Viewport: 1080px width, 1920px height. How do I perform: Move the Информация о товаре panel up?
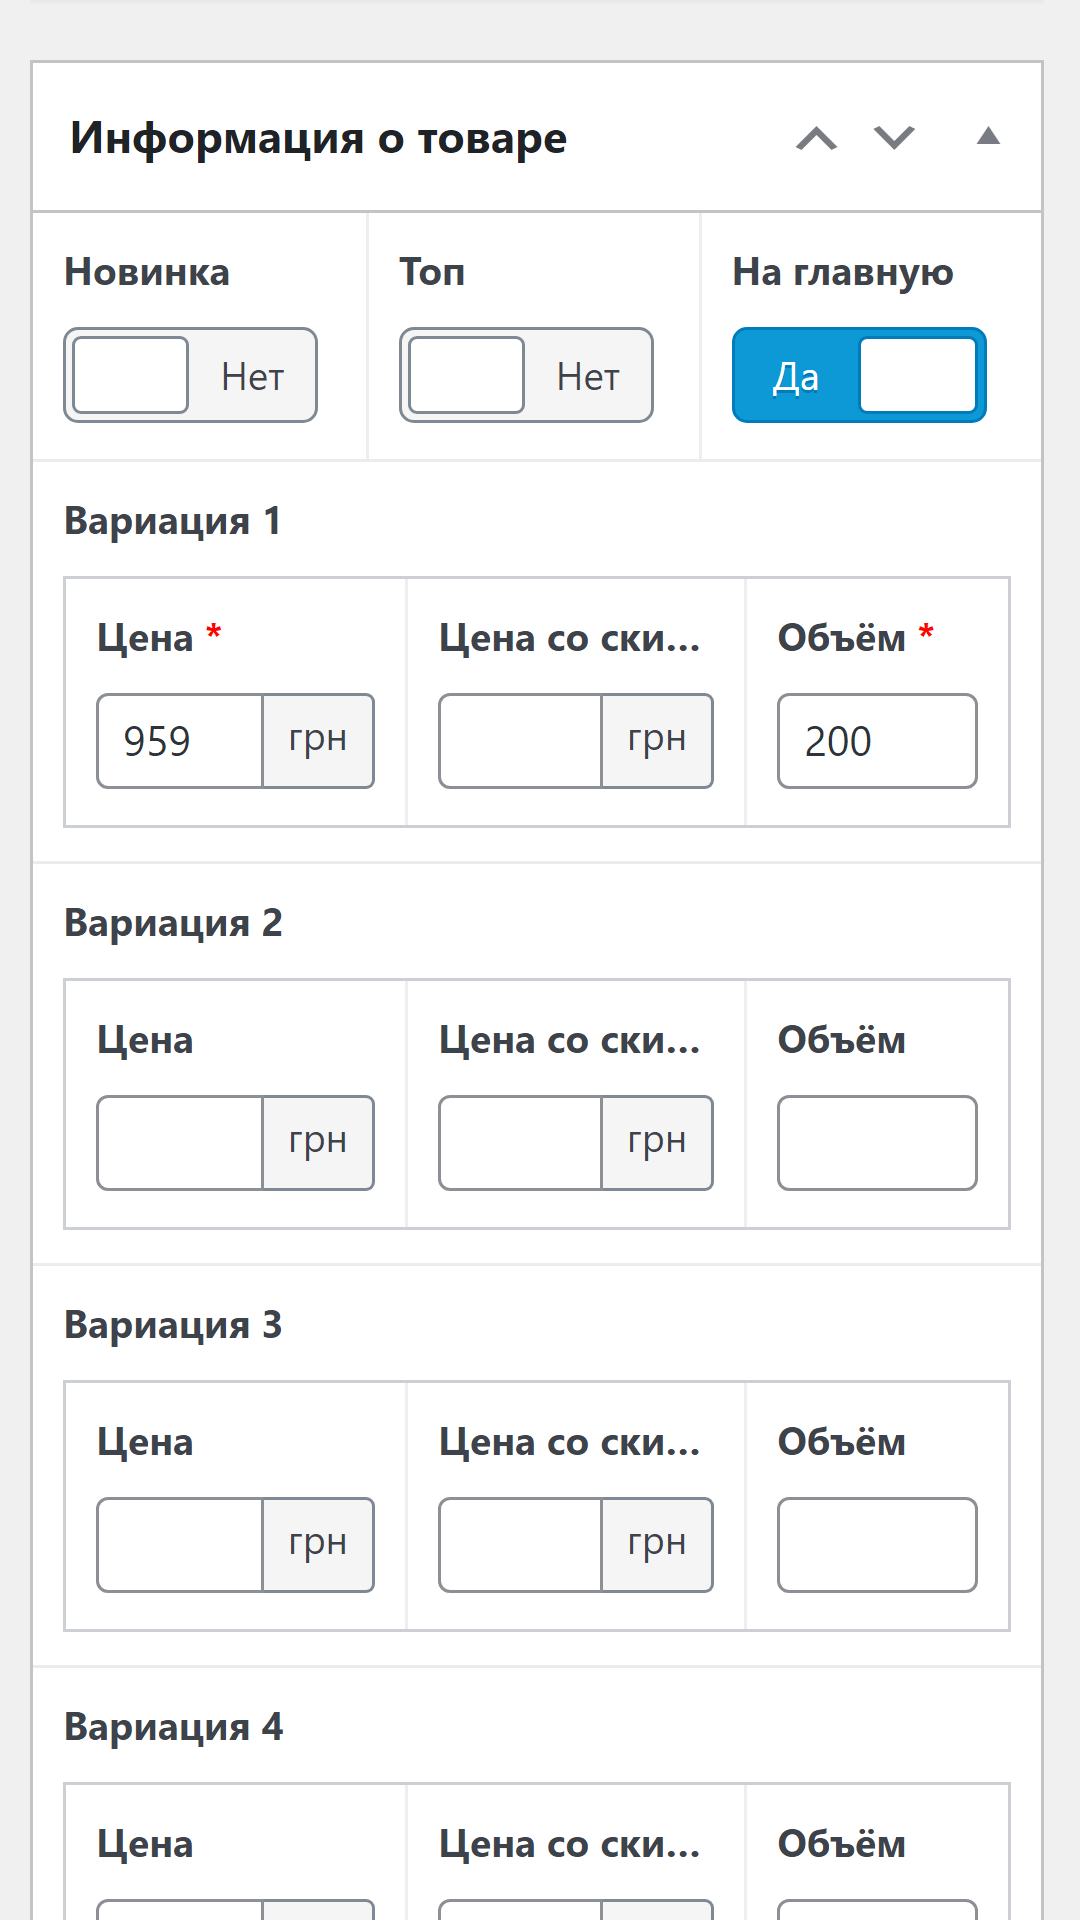[816, 138]
